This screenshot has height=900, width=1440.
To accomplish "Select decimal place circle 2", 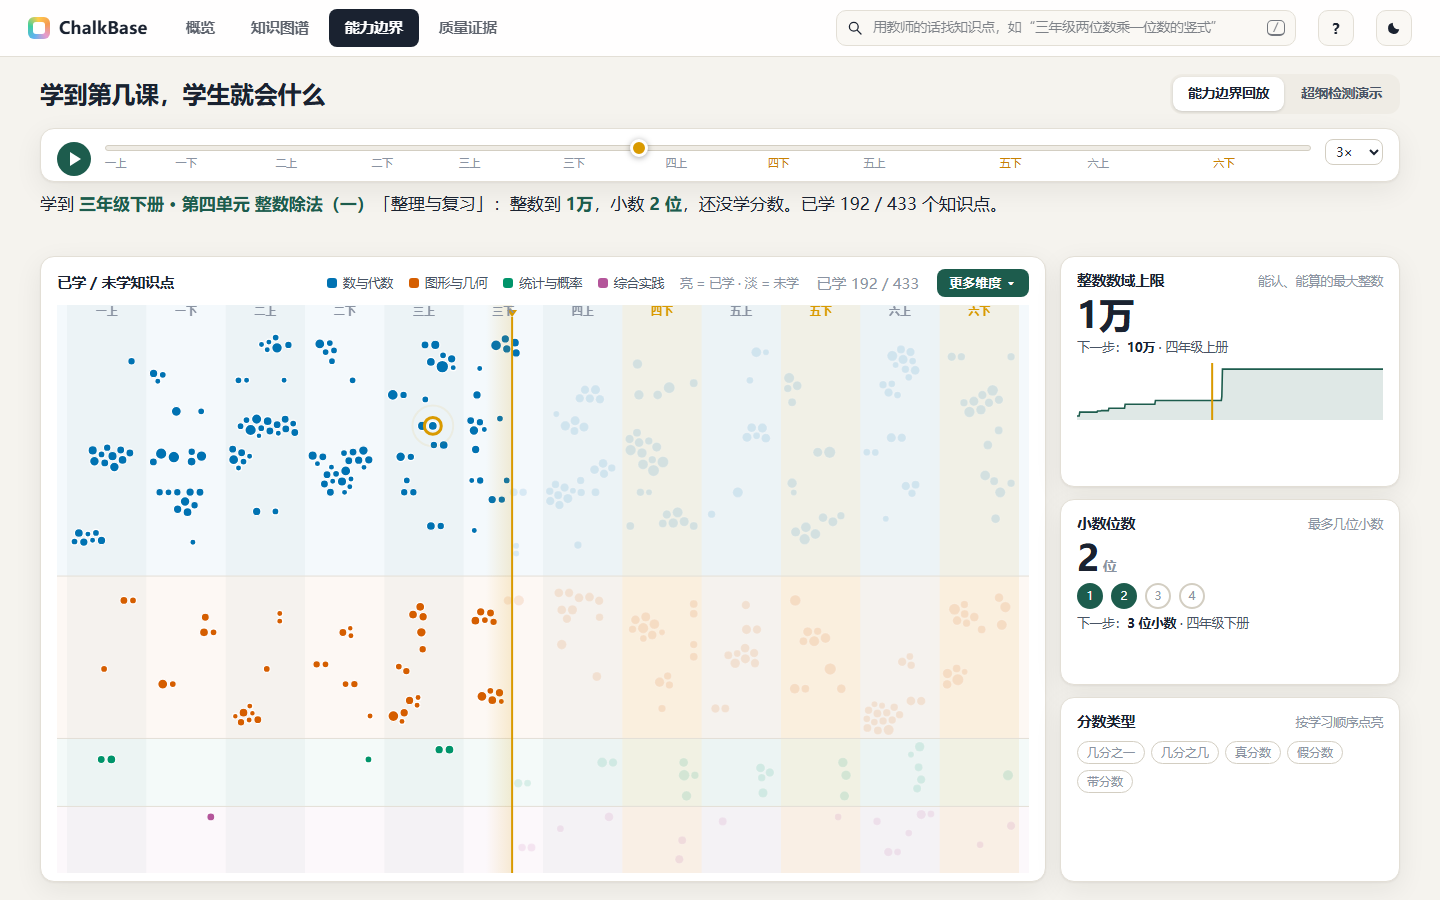I will click(x=1124, y=596).
